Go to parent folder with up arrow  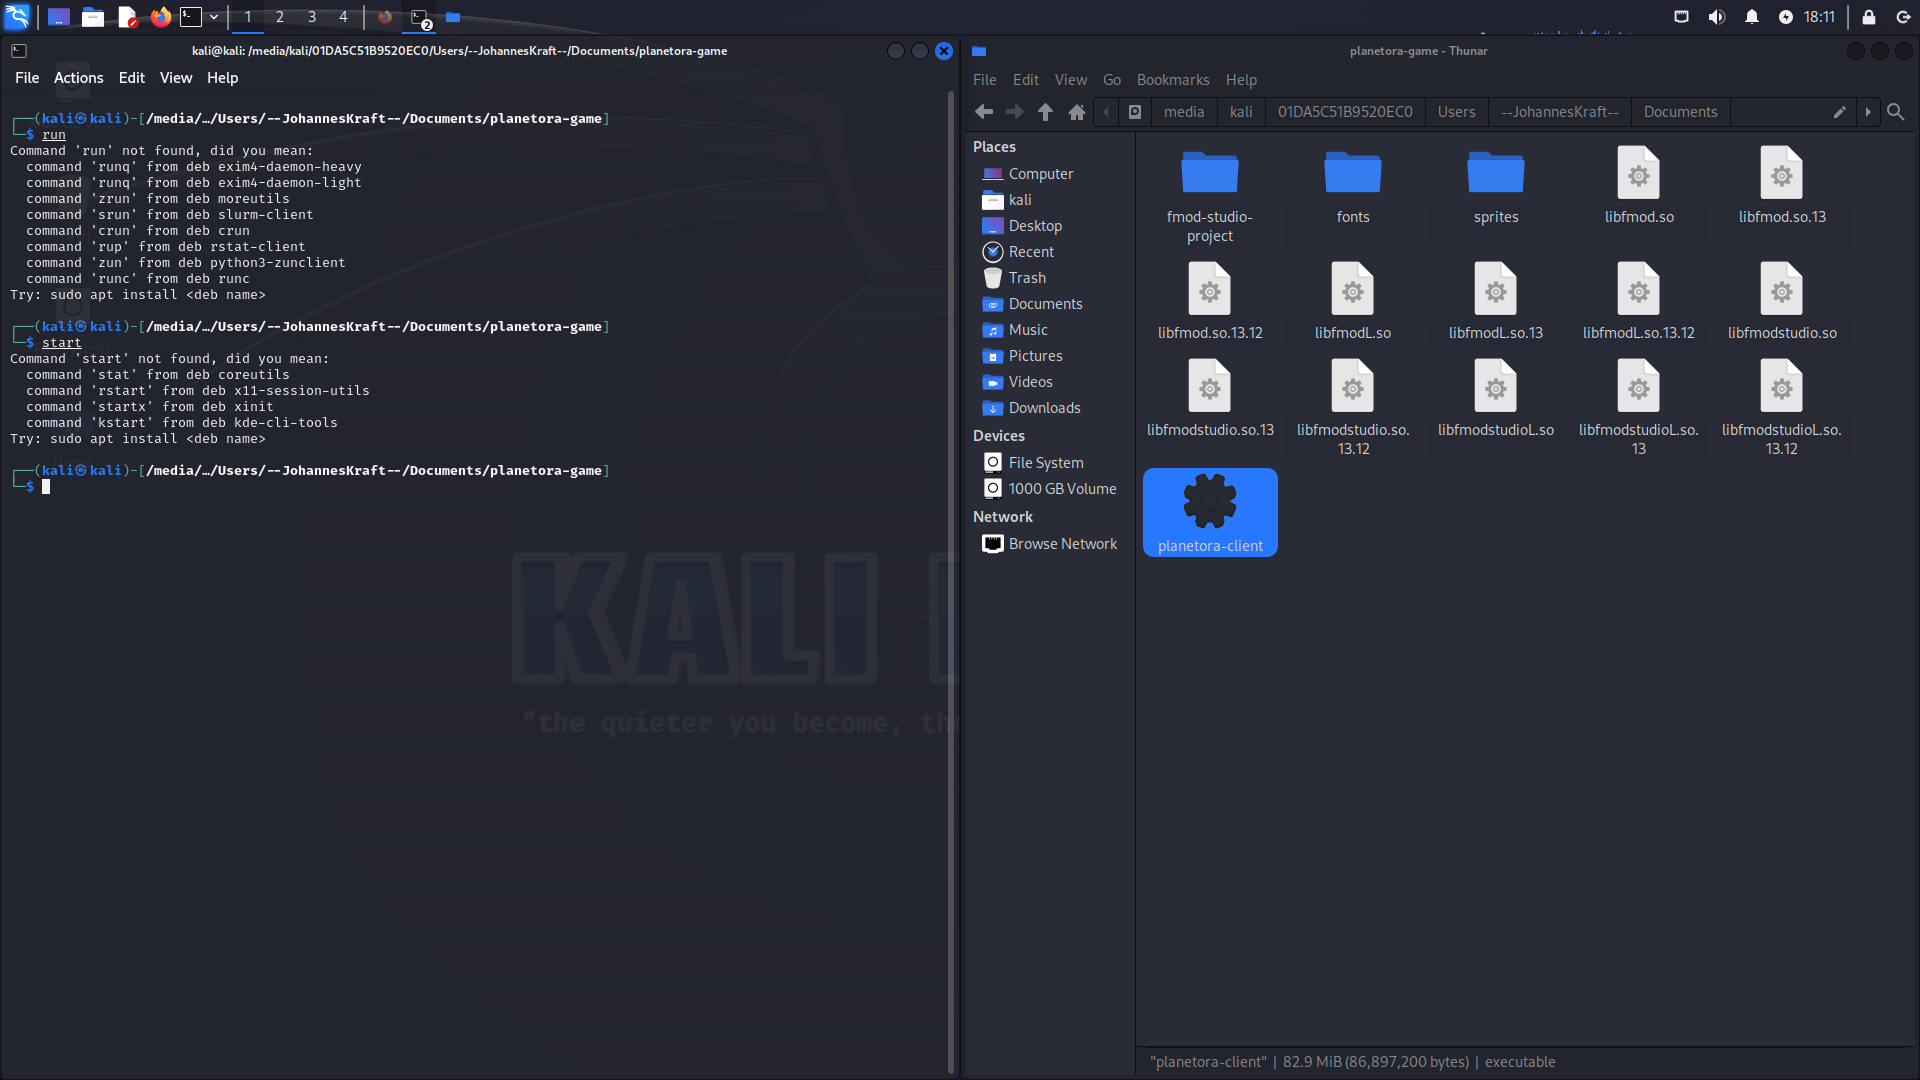1045,112
